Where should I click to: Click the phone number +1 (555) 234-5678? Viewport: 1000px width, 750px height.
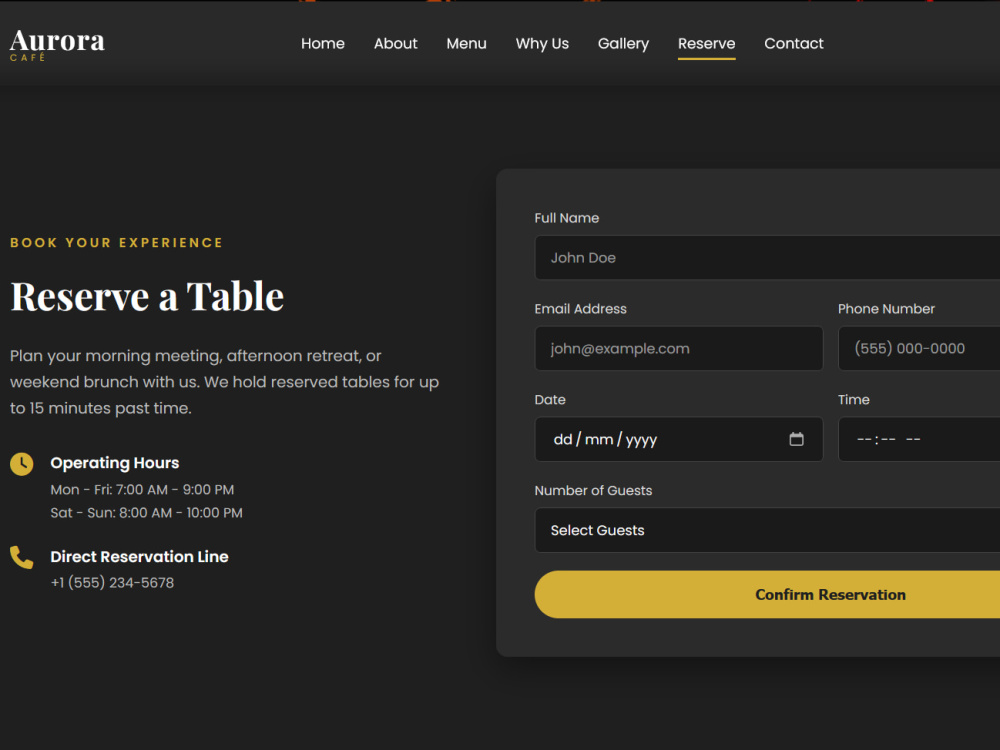coord(112,583)
